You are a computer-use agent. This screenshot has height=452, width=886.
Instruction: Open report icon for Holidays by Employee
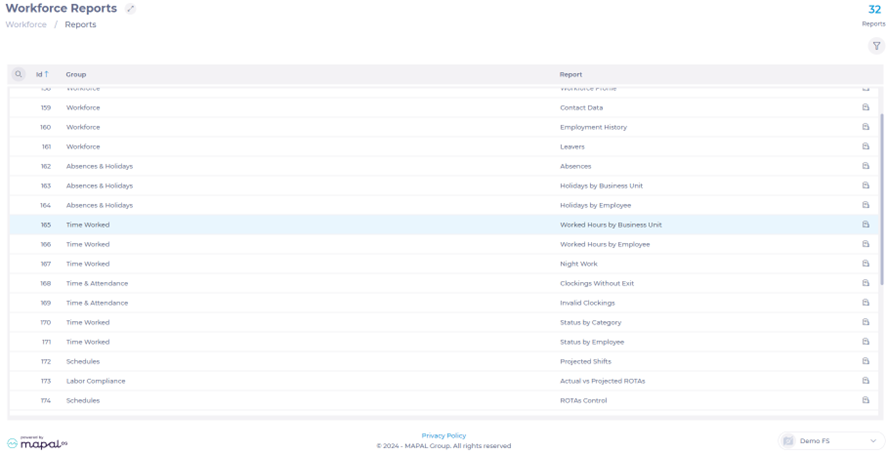(x=865, y=205)
